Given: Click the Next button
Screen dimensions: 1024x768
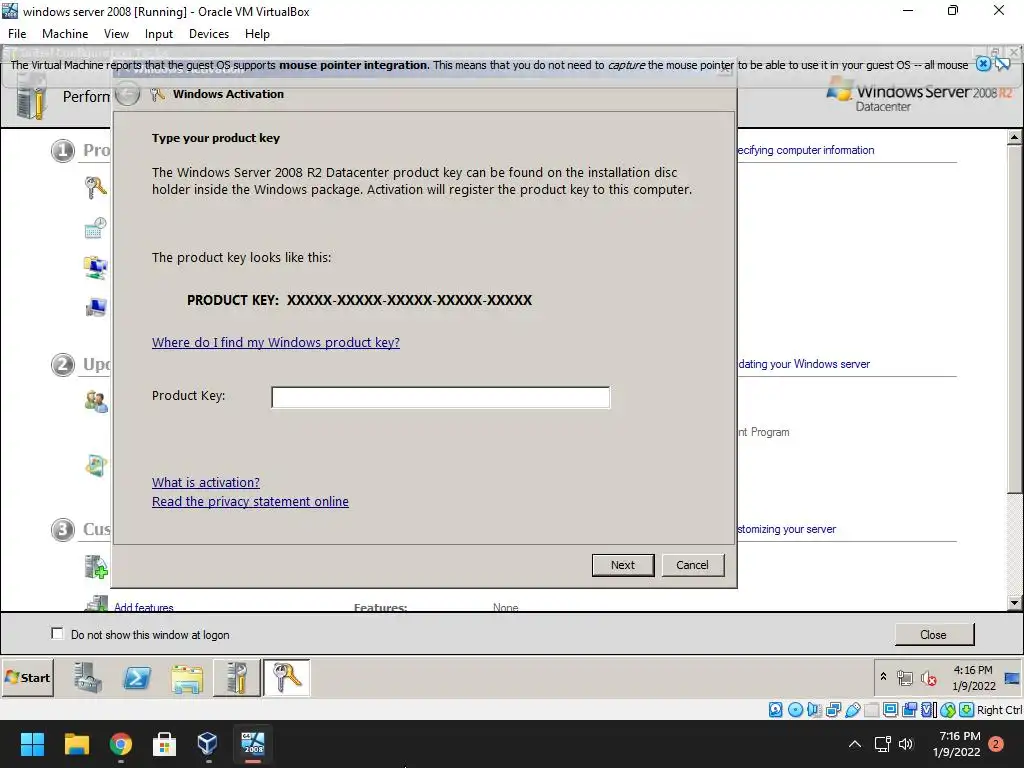Looking at the screenshot, I should coord(623,565).
